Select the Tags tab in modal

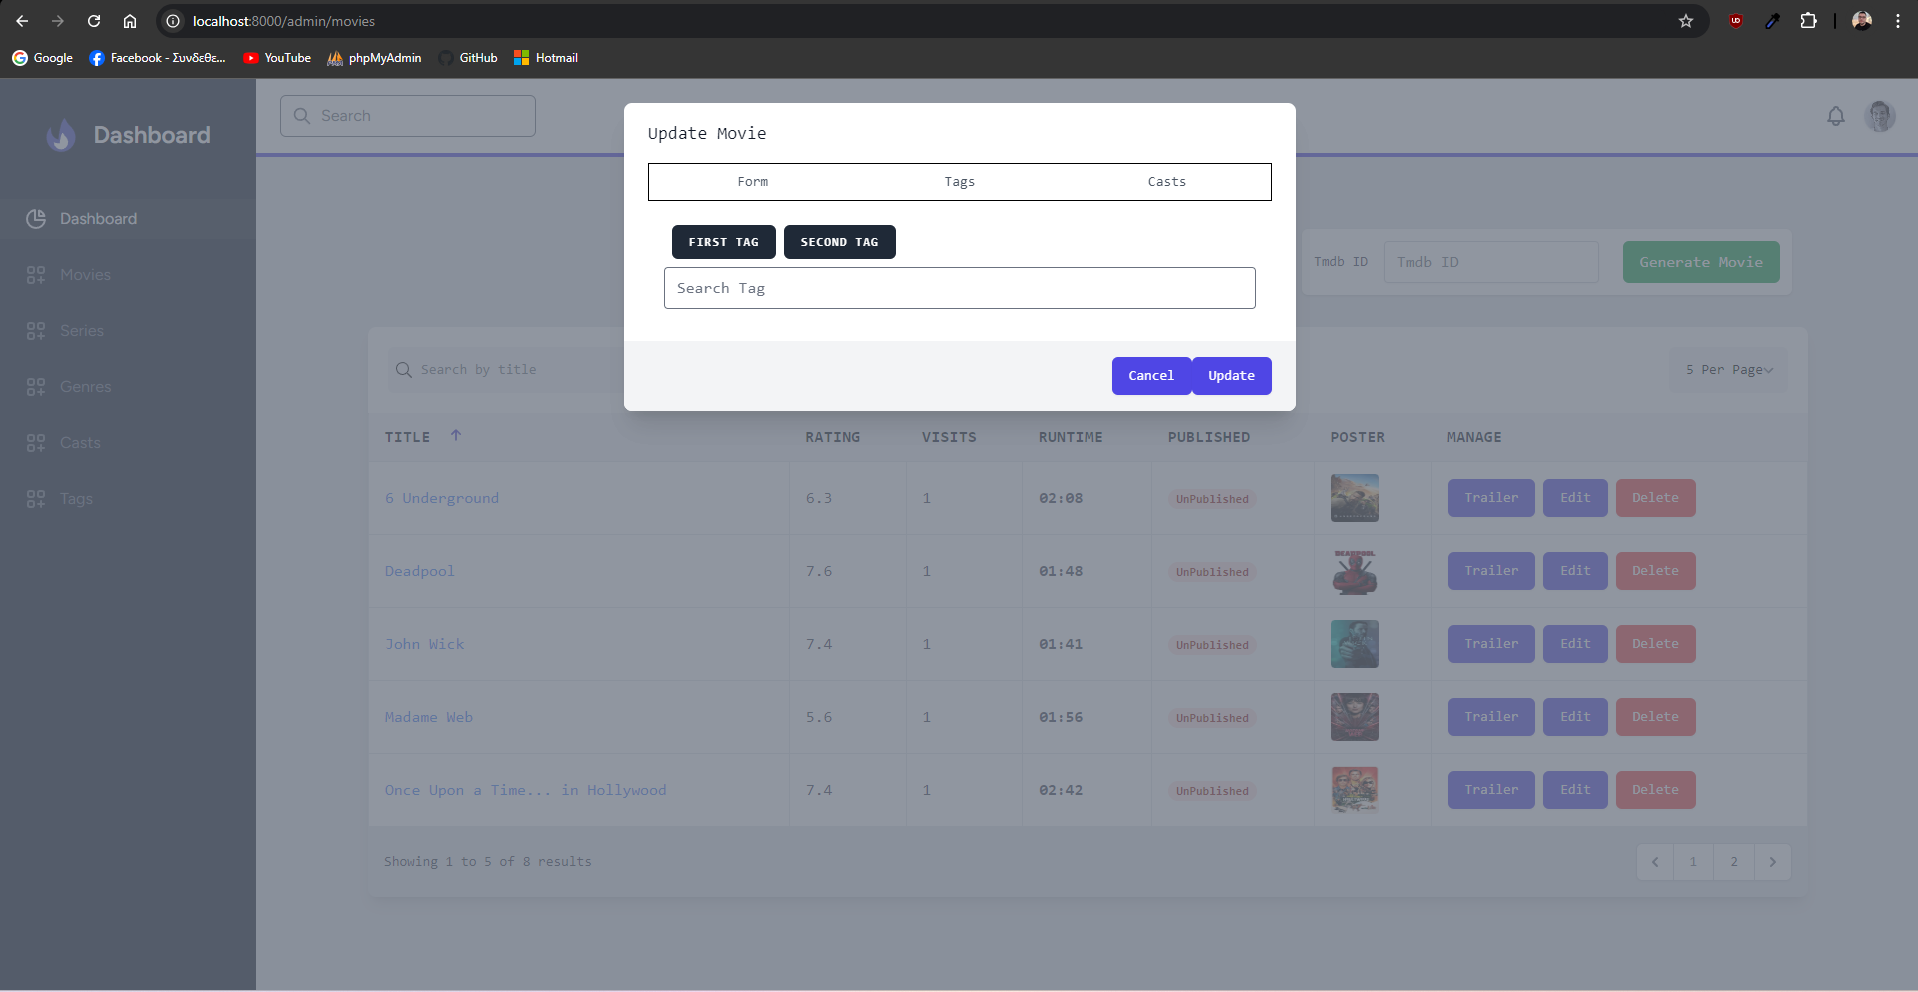959,182
